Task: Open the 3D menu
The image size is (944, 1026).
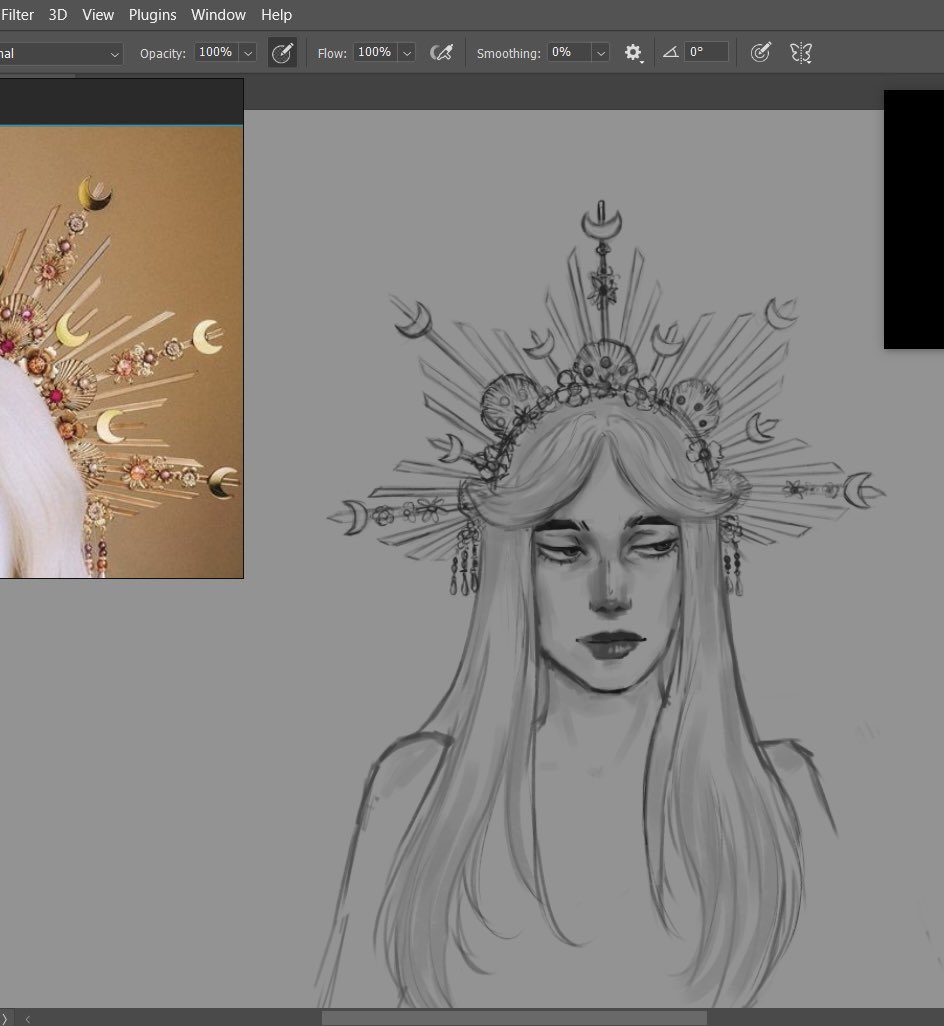Action: click(x=58, y=14)
